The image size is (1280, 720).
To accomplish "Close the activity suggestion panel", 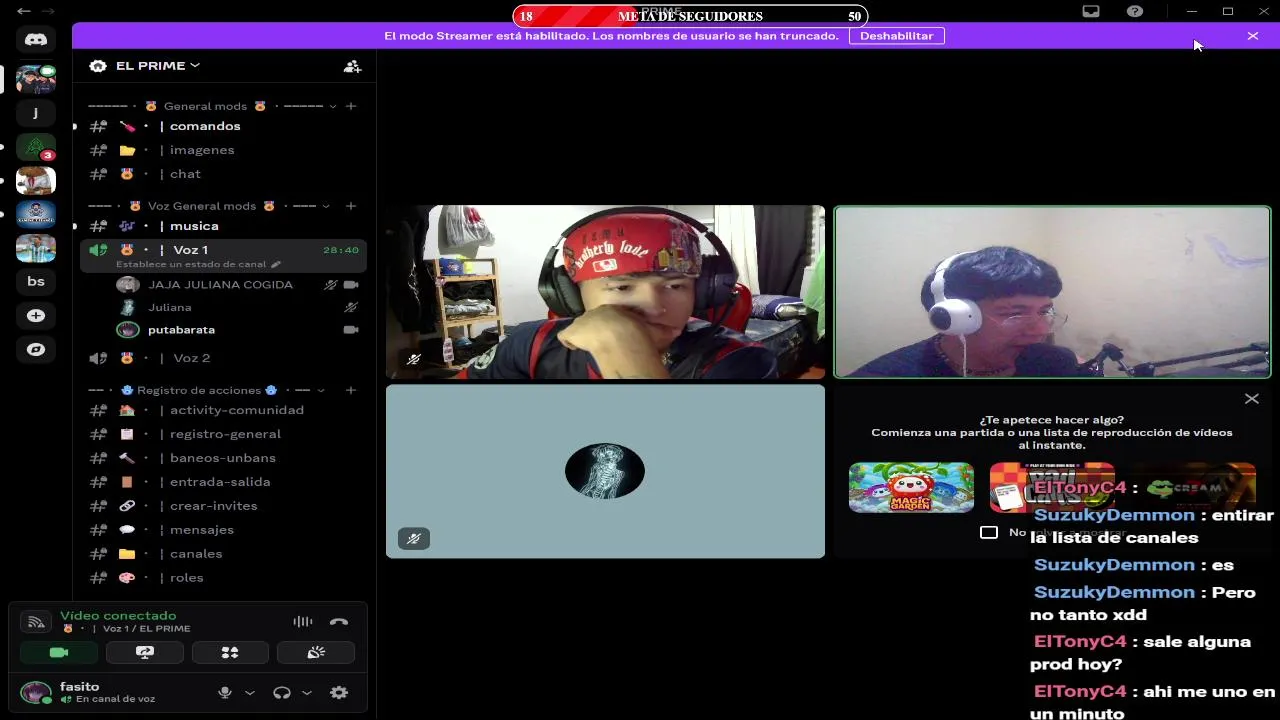I will [x=1251, y=399].
